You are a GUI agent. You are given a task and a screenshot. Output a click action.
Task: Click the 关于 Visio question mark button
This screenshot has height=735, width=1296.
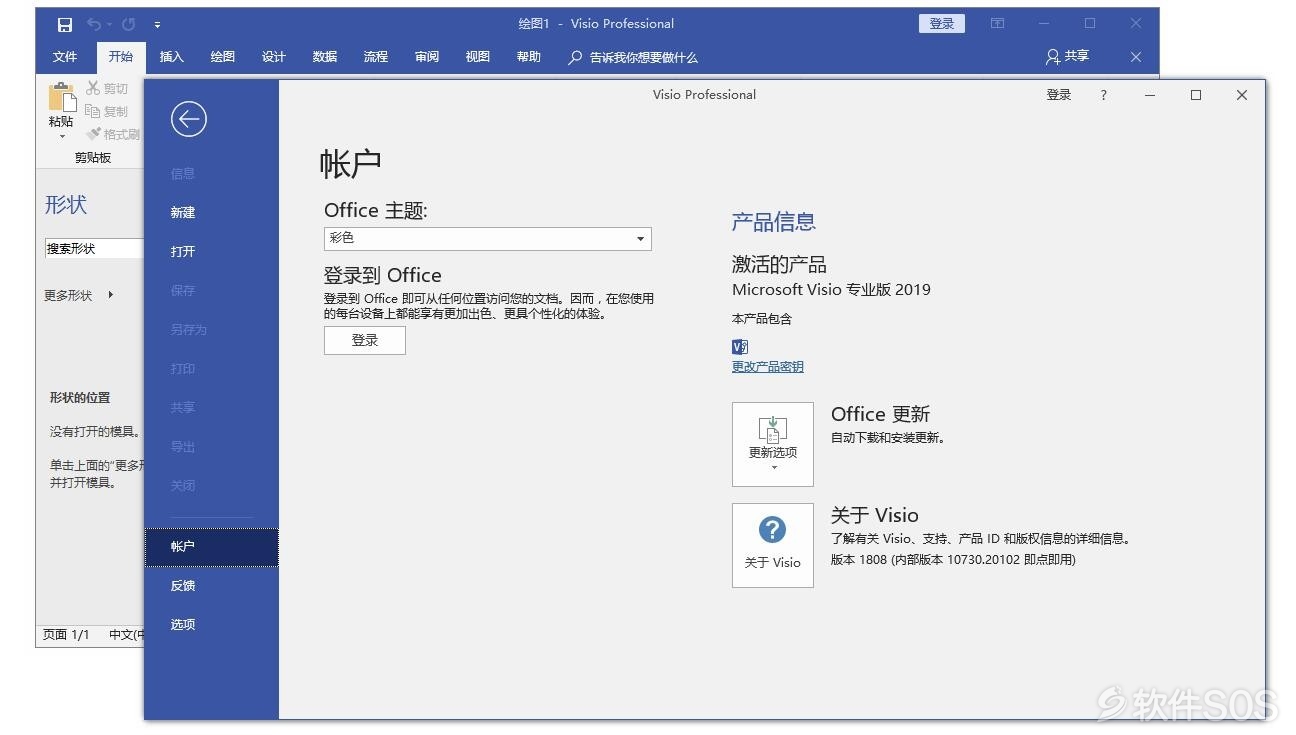click(x=773, y=545)
